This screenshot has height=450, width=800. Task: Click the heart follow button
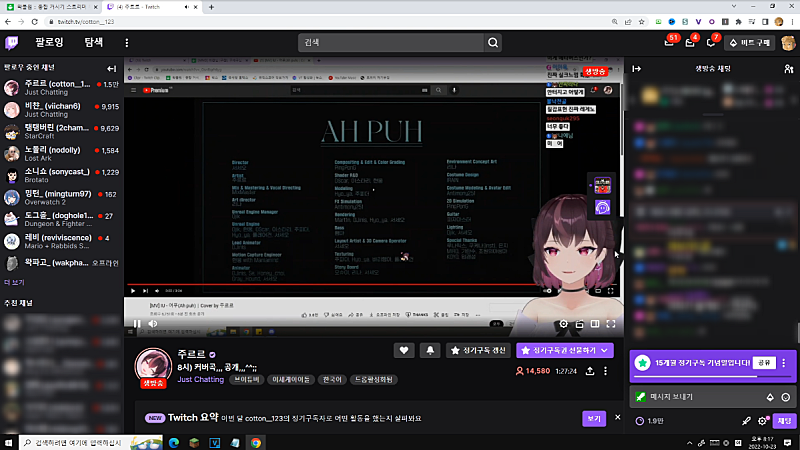pyautogui.click(x=404, y=350)
